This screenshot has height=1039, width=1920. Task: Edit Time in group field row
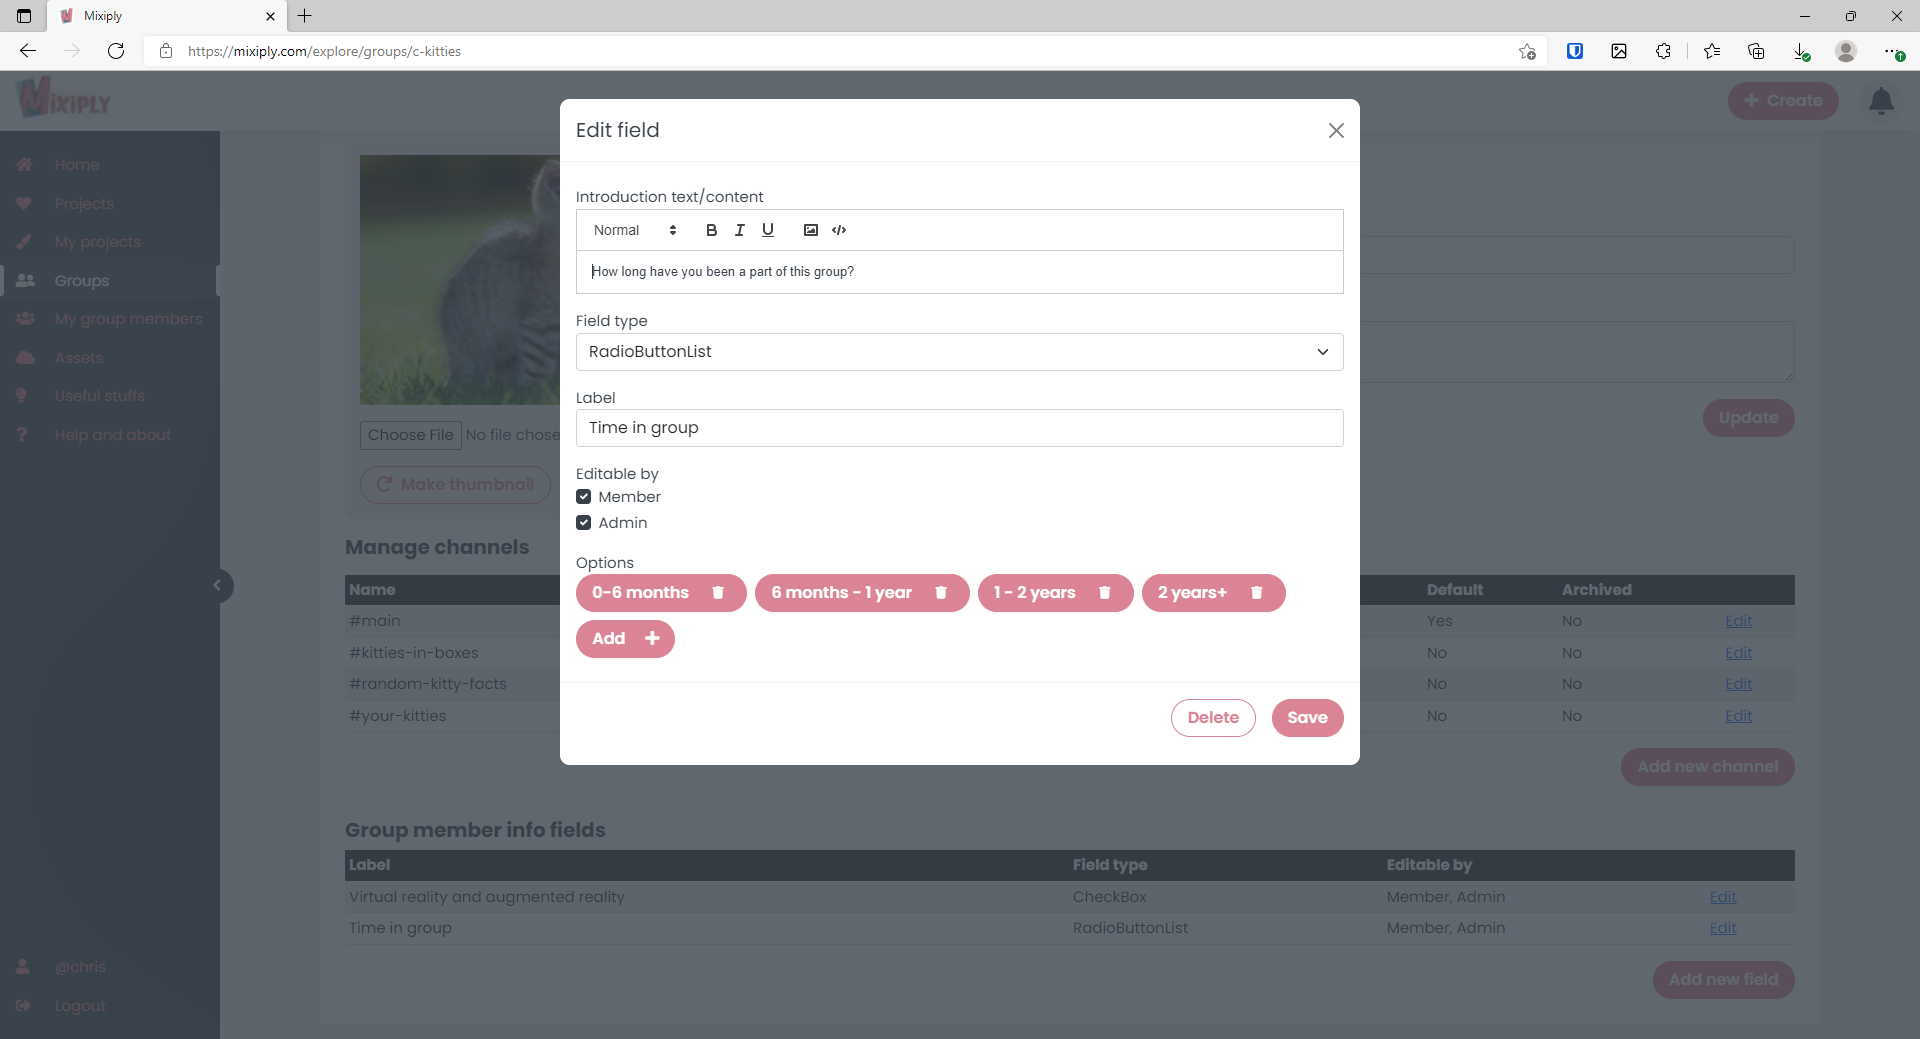click(1723, 928)
